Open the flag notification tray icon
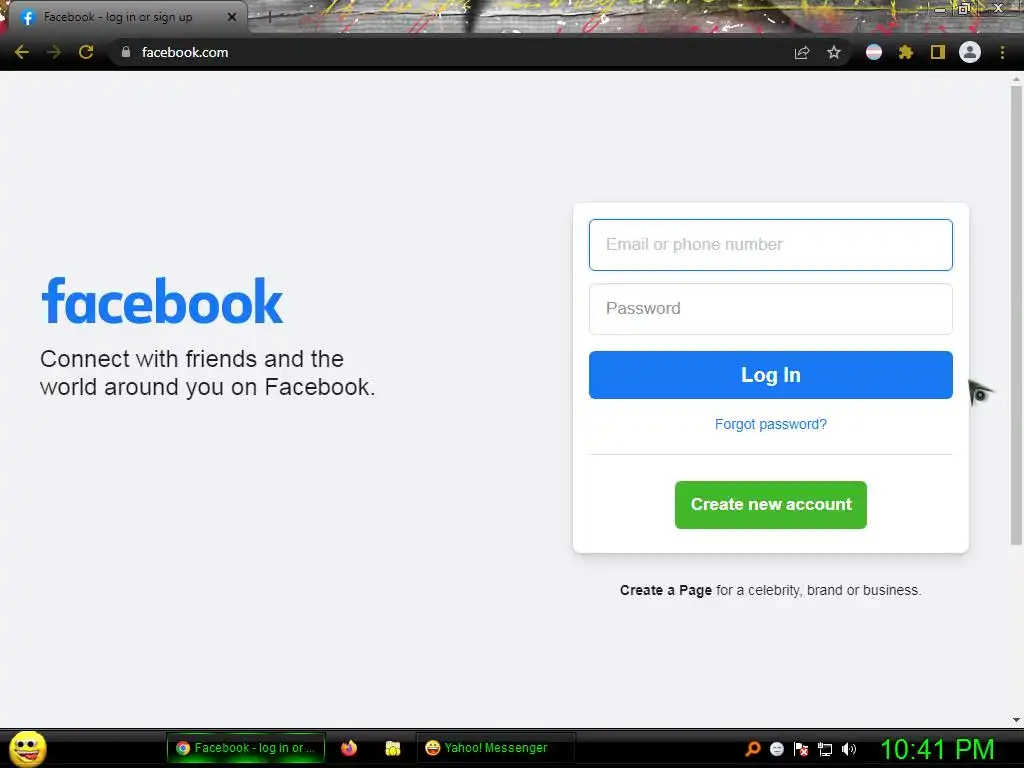 coord(801,749)
